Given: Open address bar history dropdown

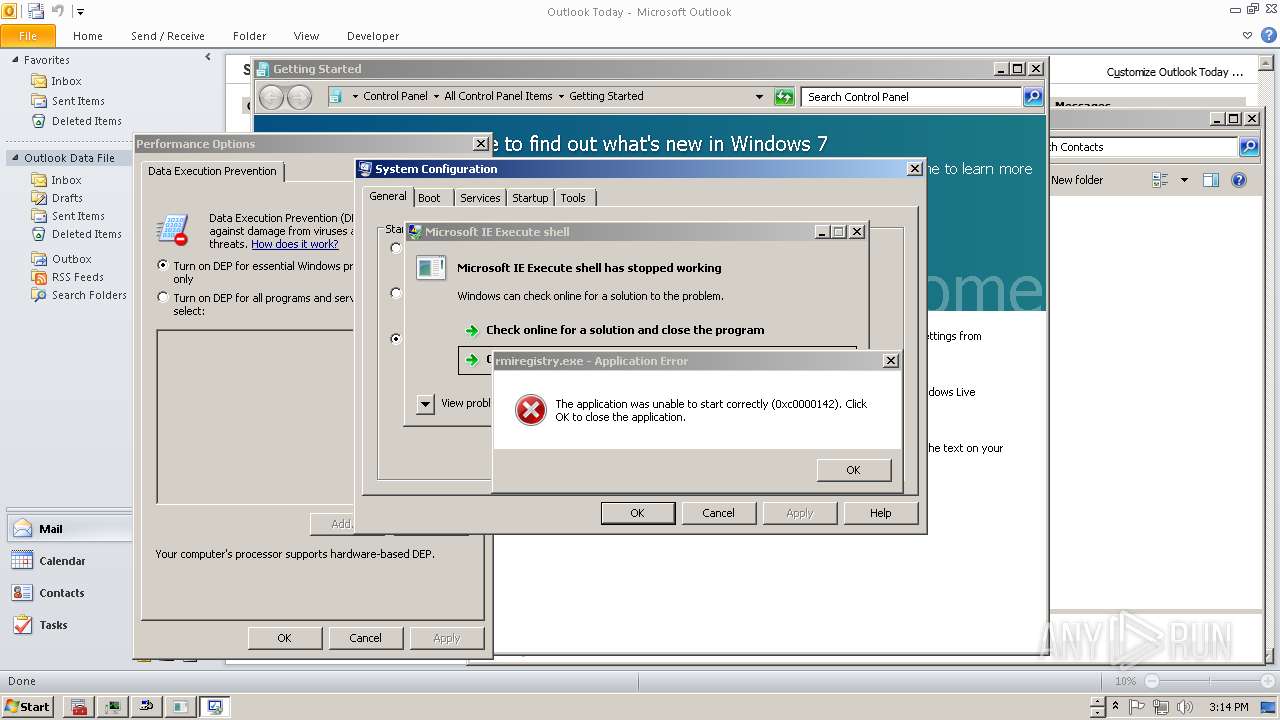Looking at the screenshot, I should coord(759,97).
